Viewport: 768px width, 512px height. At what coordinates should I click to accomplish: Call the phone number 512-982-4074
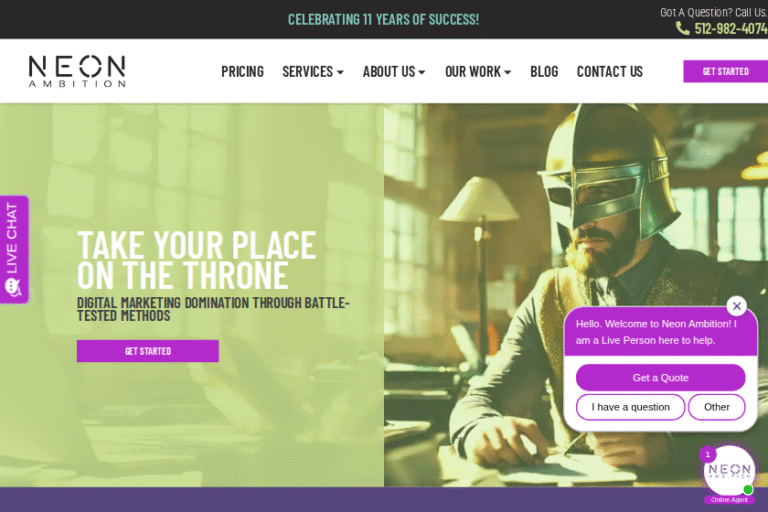point(731,28)
